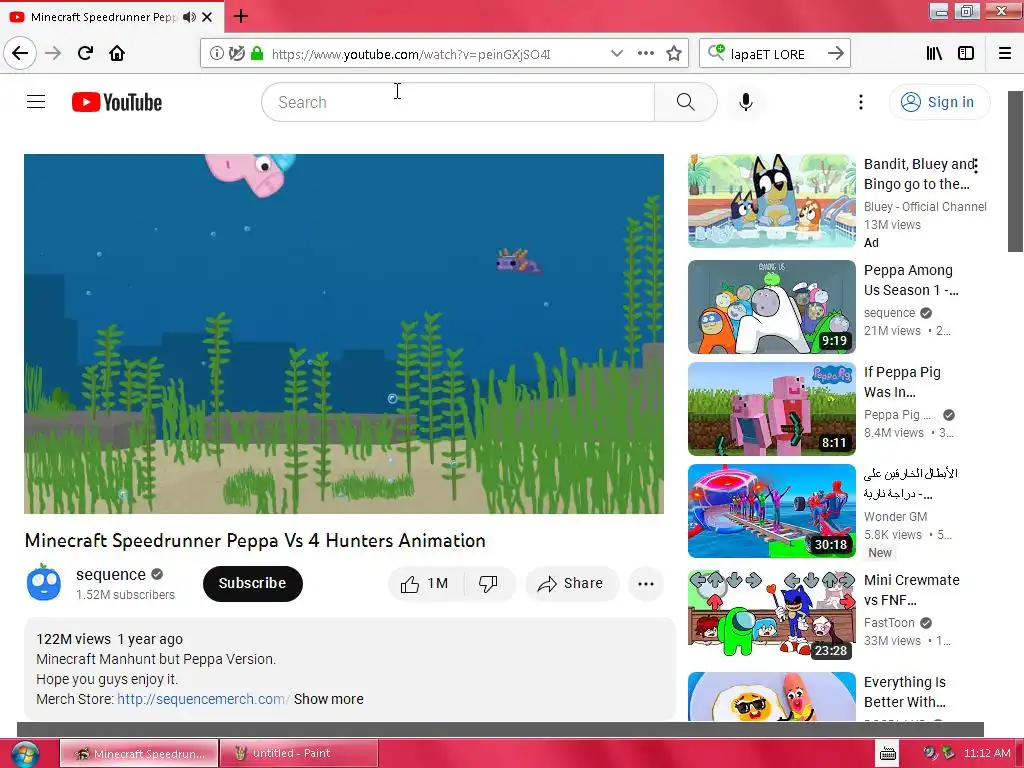Open the If Peppa Pig Was In thumbnail
Viewport: 1024px width, 768px height.
(771, 409)
